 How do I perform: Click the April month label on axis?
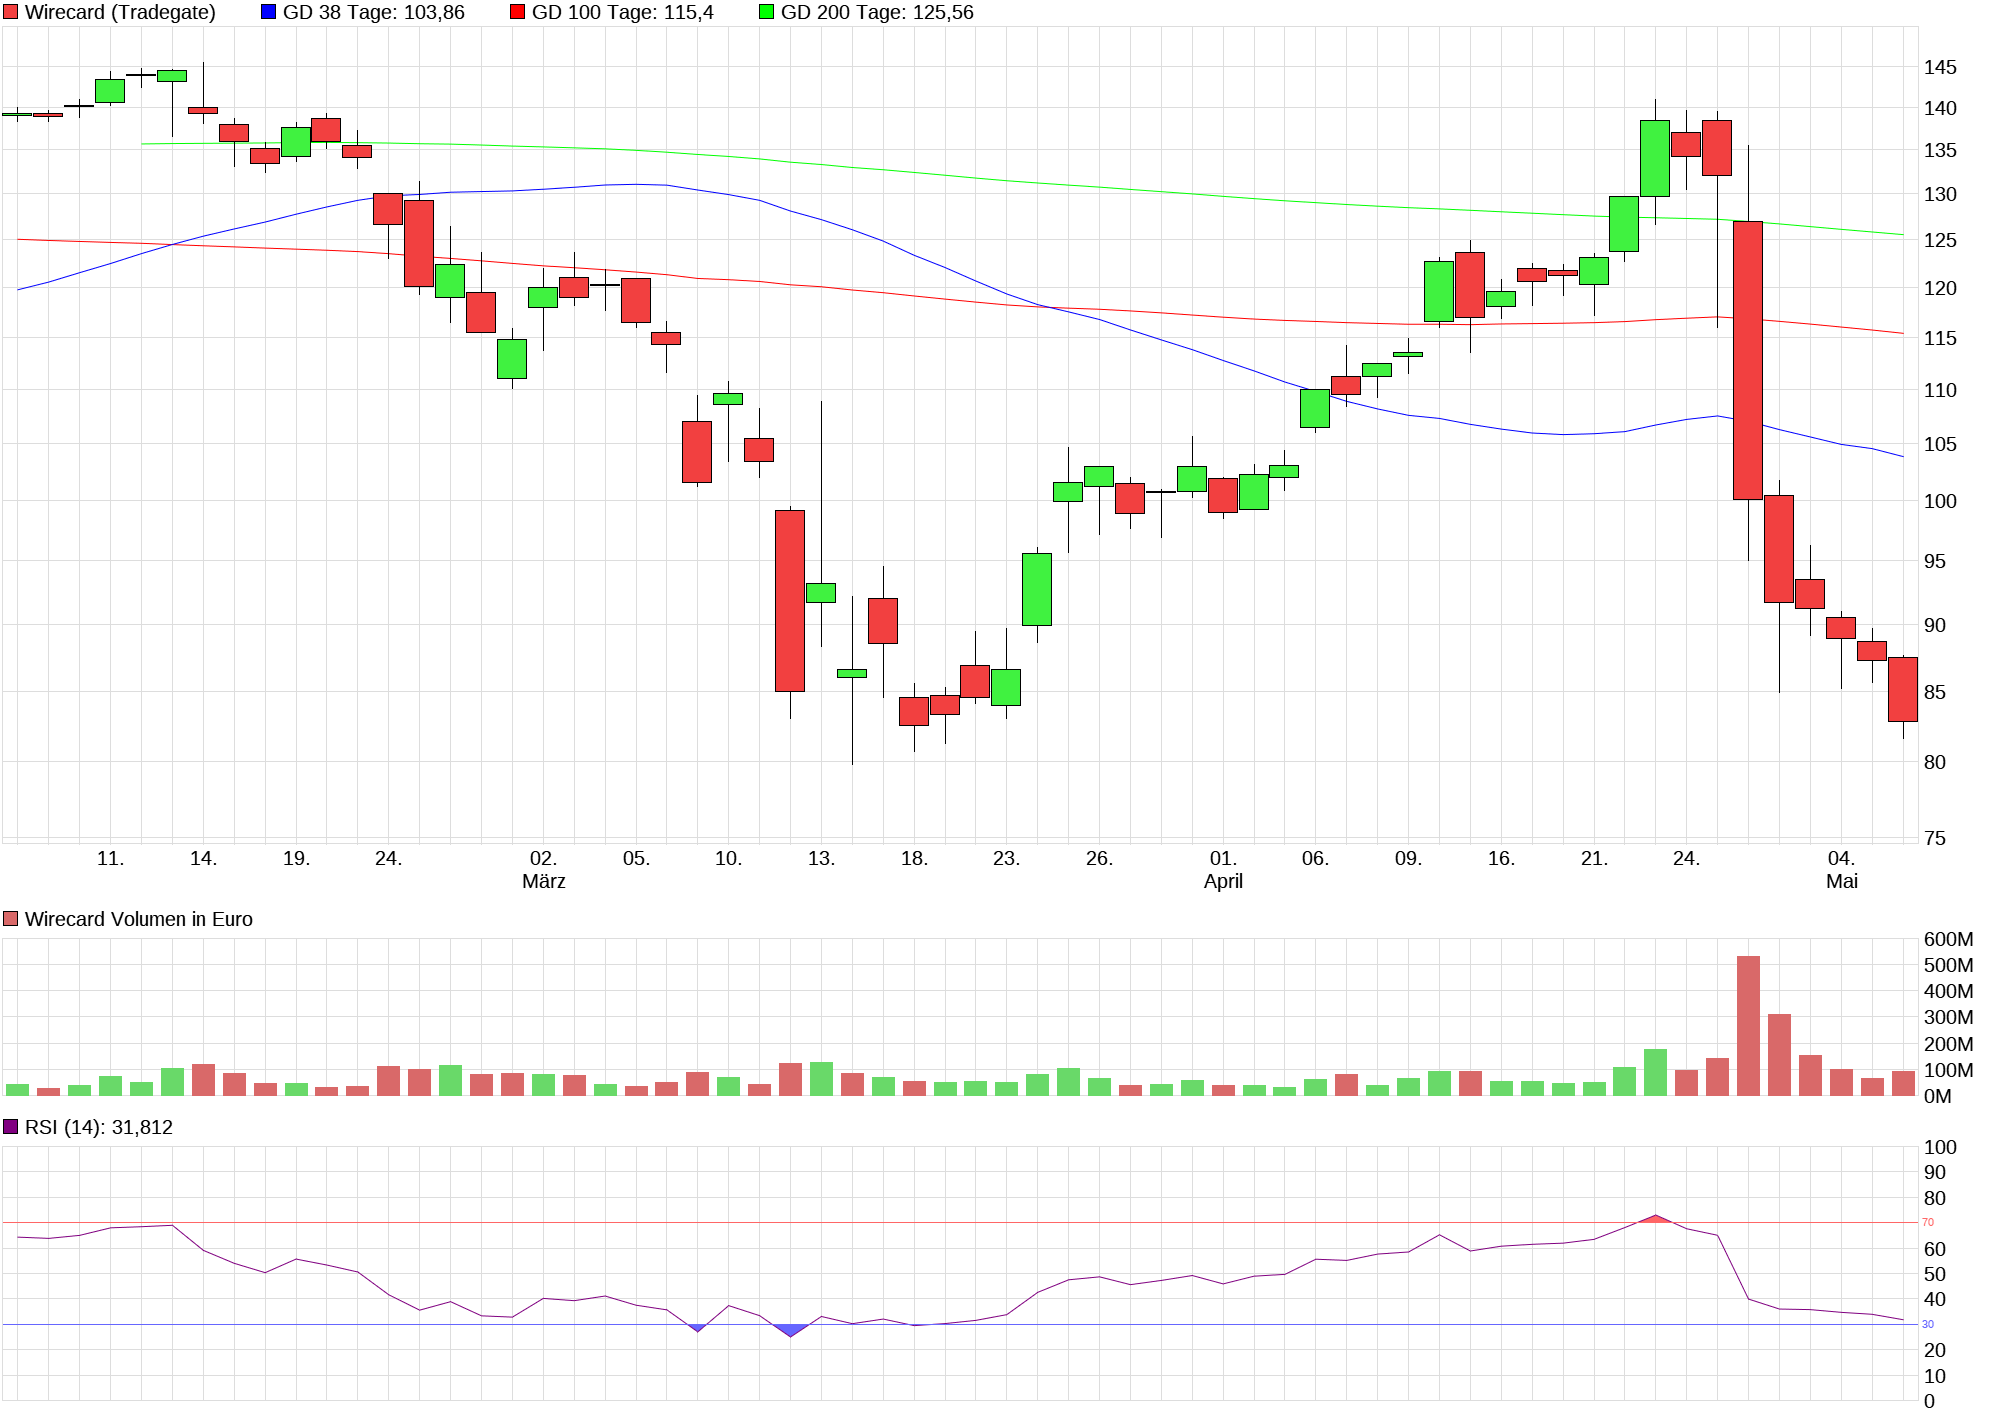(1222, 881)
